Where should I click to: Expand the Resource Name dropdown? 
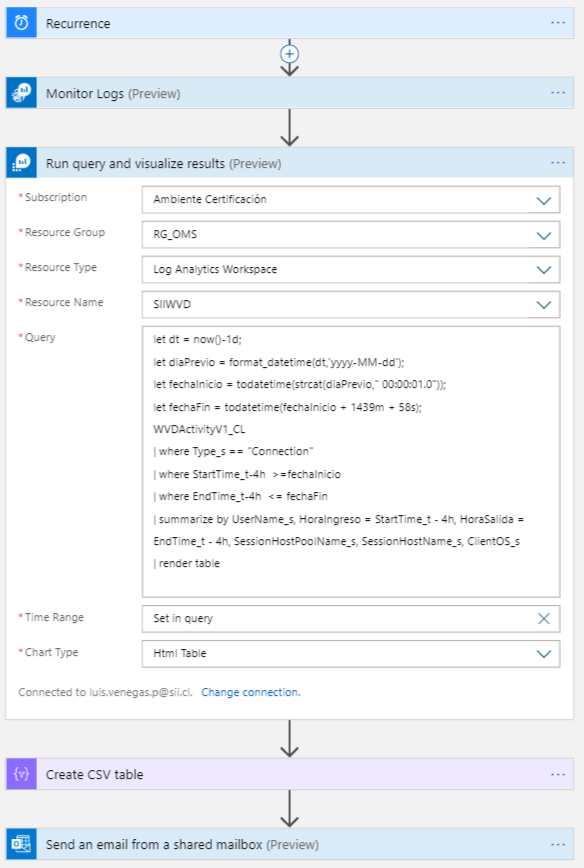[544, 304]
